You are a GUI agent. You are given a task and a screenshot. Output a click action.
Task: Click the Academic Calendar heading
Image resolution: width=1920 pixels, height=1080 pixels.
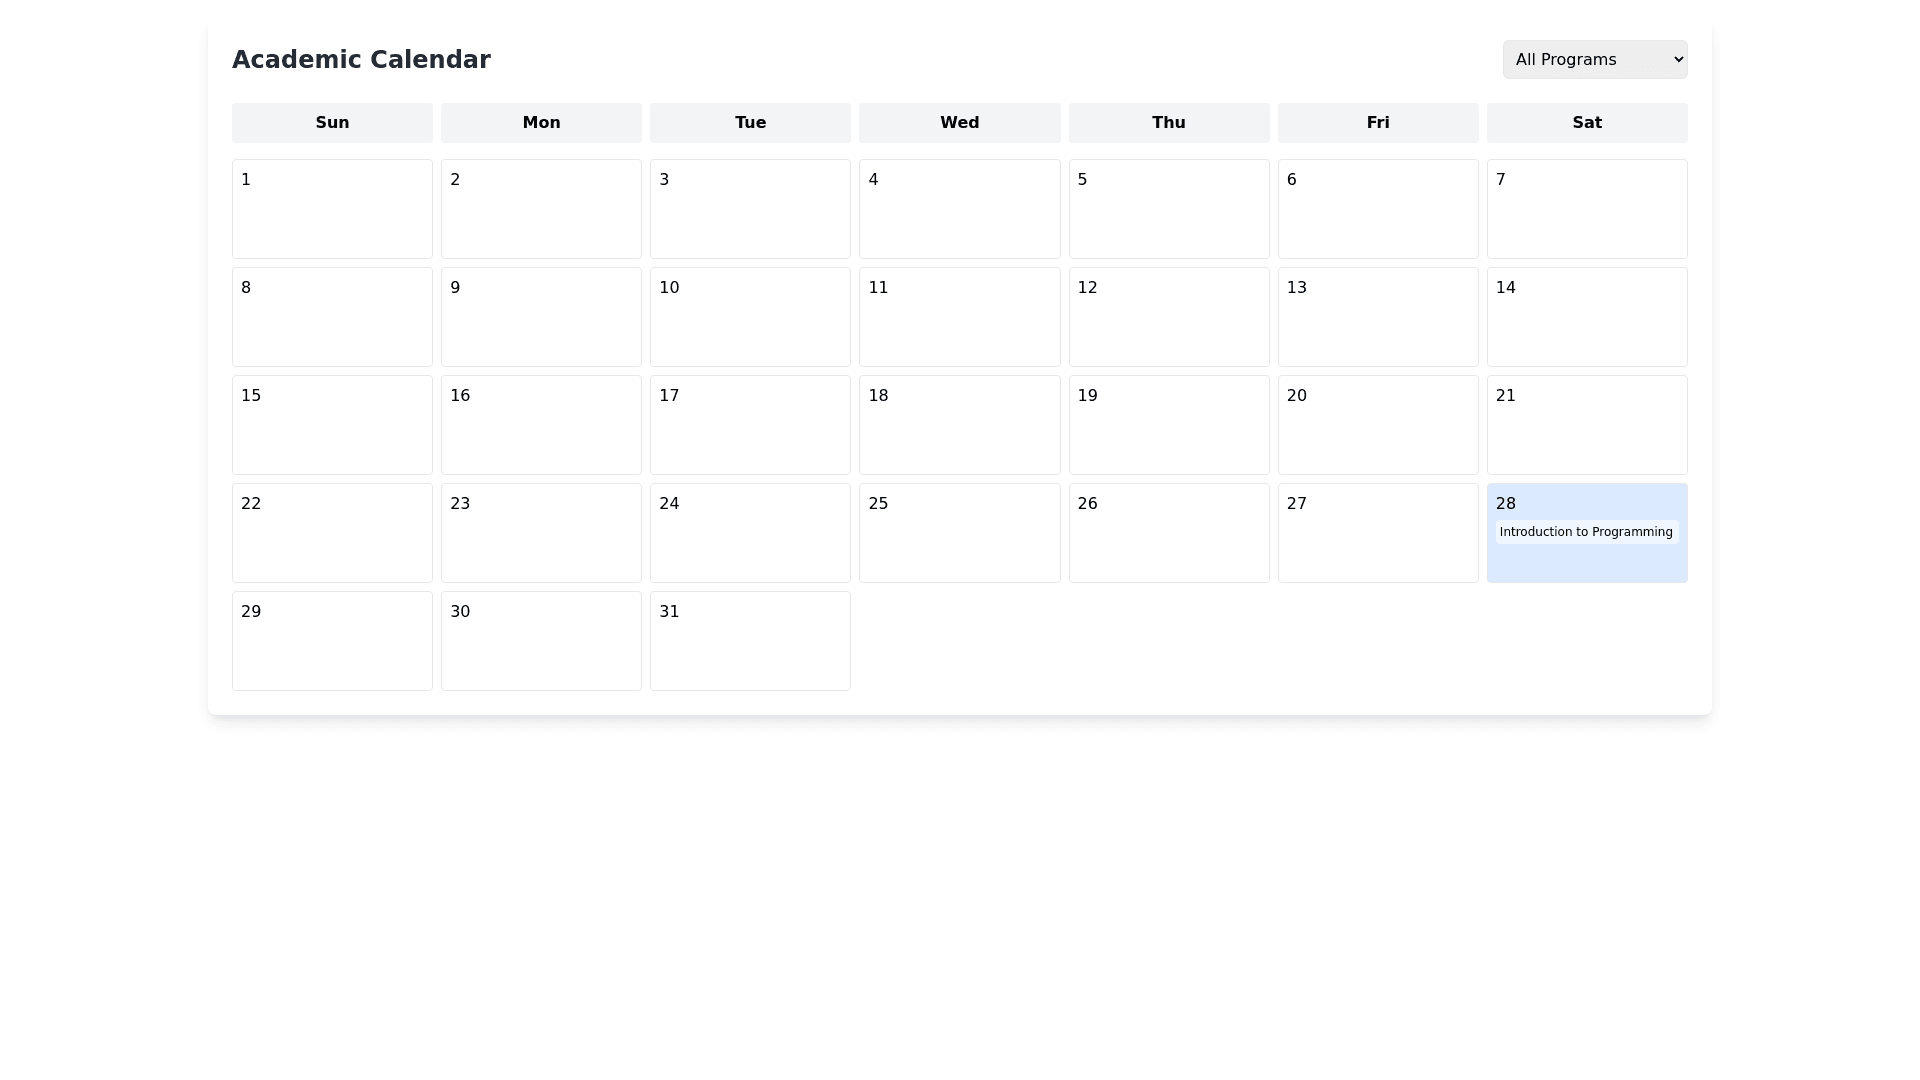[361, 60]
